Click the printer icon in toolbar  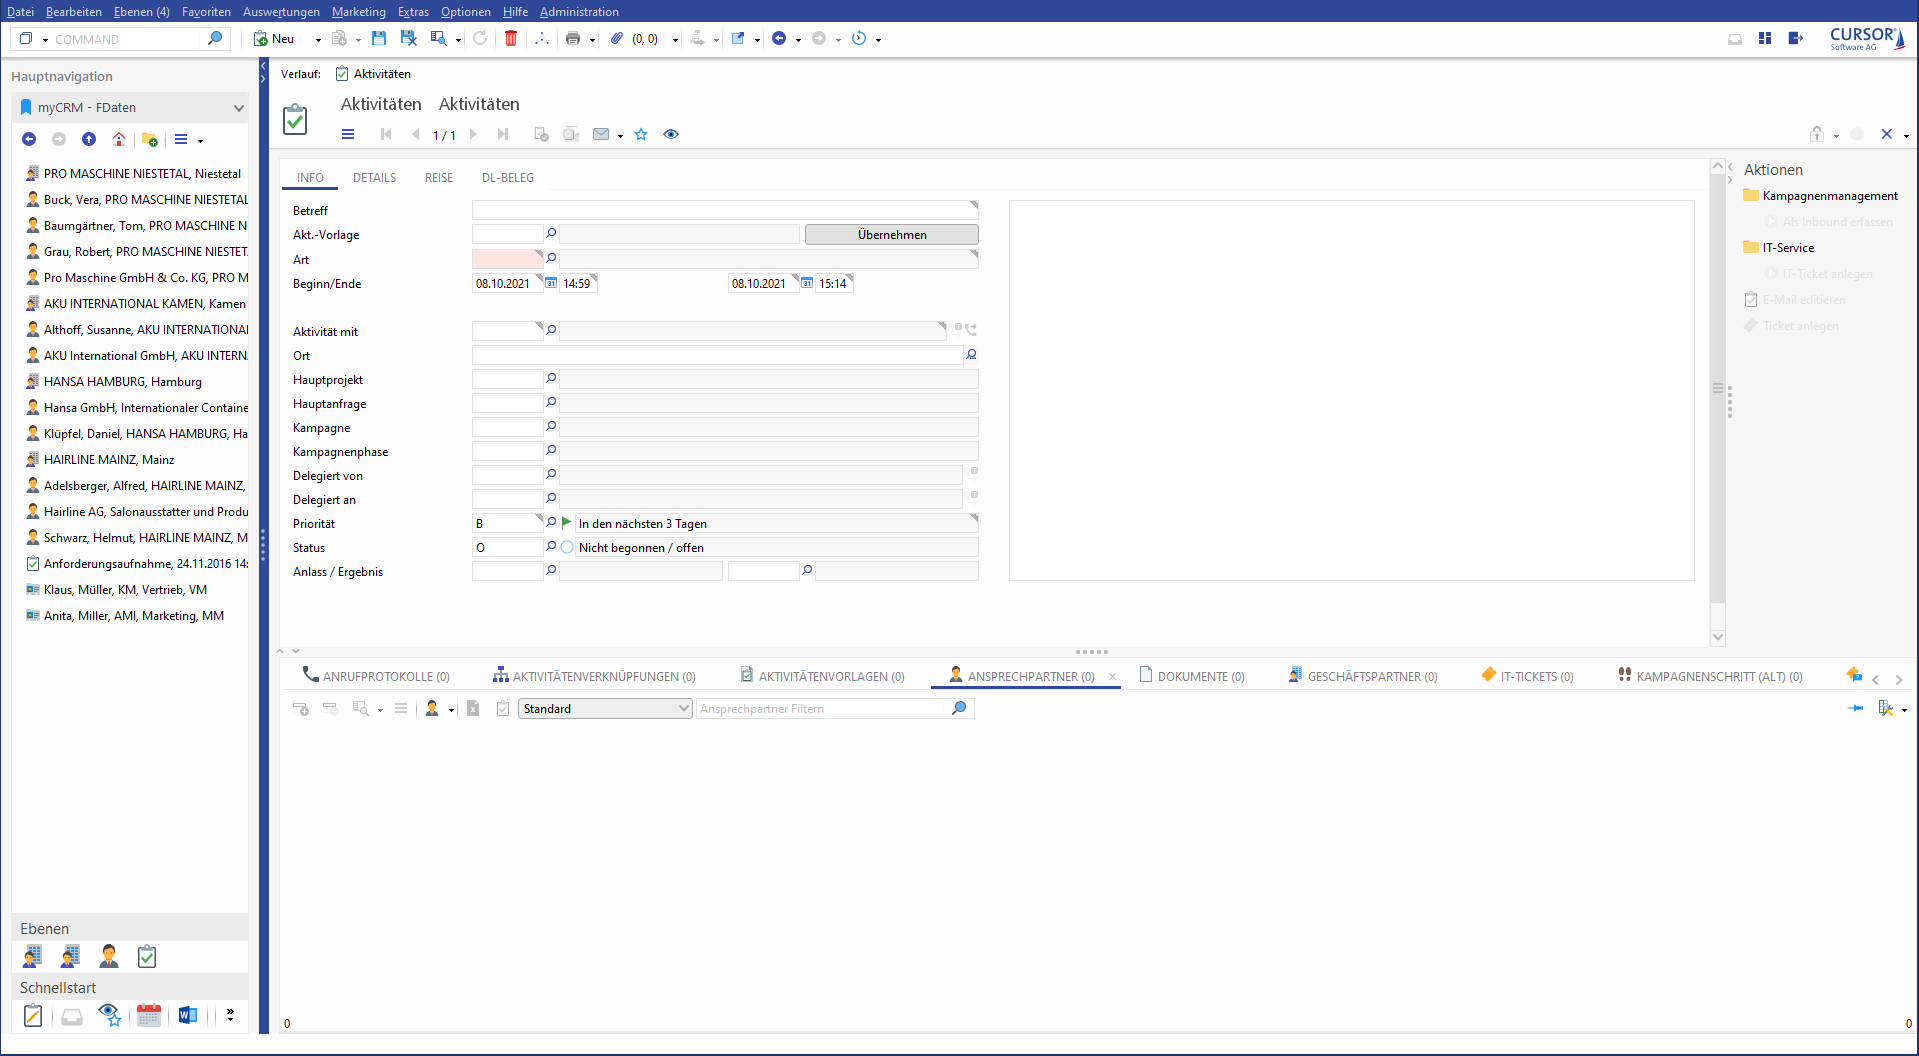573,39
